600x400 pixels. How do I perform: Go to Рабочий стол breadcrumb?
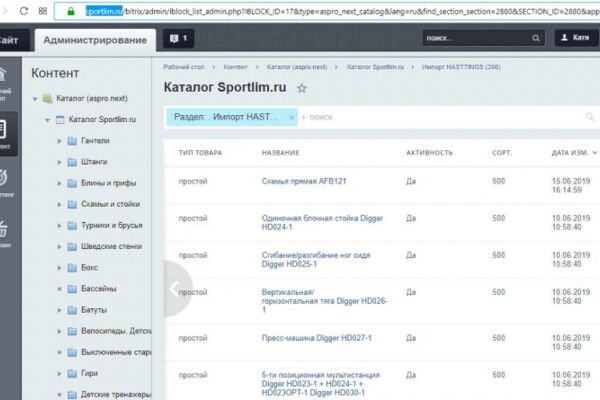pyautogui.click(x=184, y=67)
